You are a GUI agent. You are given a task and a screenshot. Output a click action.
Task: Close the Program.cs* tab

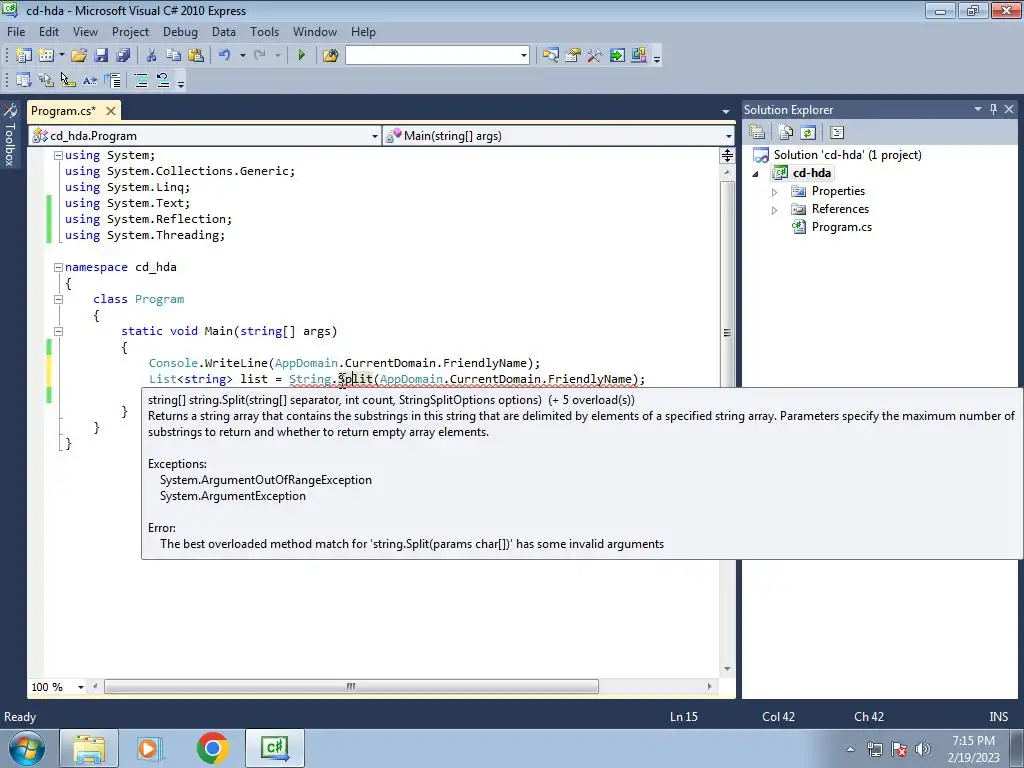(x=111, y=110)
